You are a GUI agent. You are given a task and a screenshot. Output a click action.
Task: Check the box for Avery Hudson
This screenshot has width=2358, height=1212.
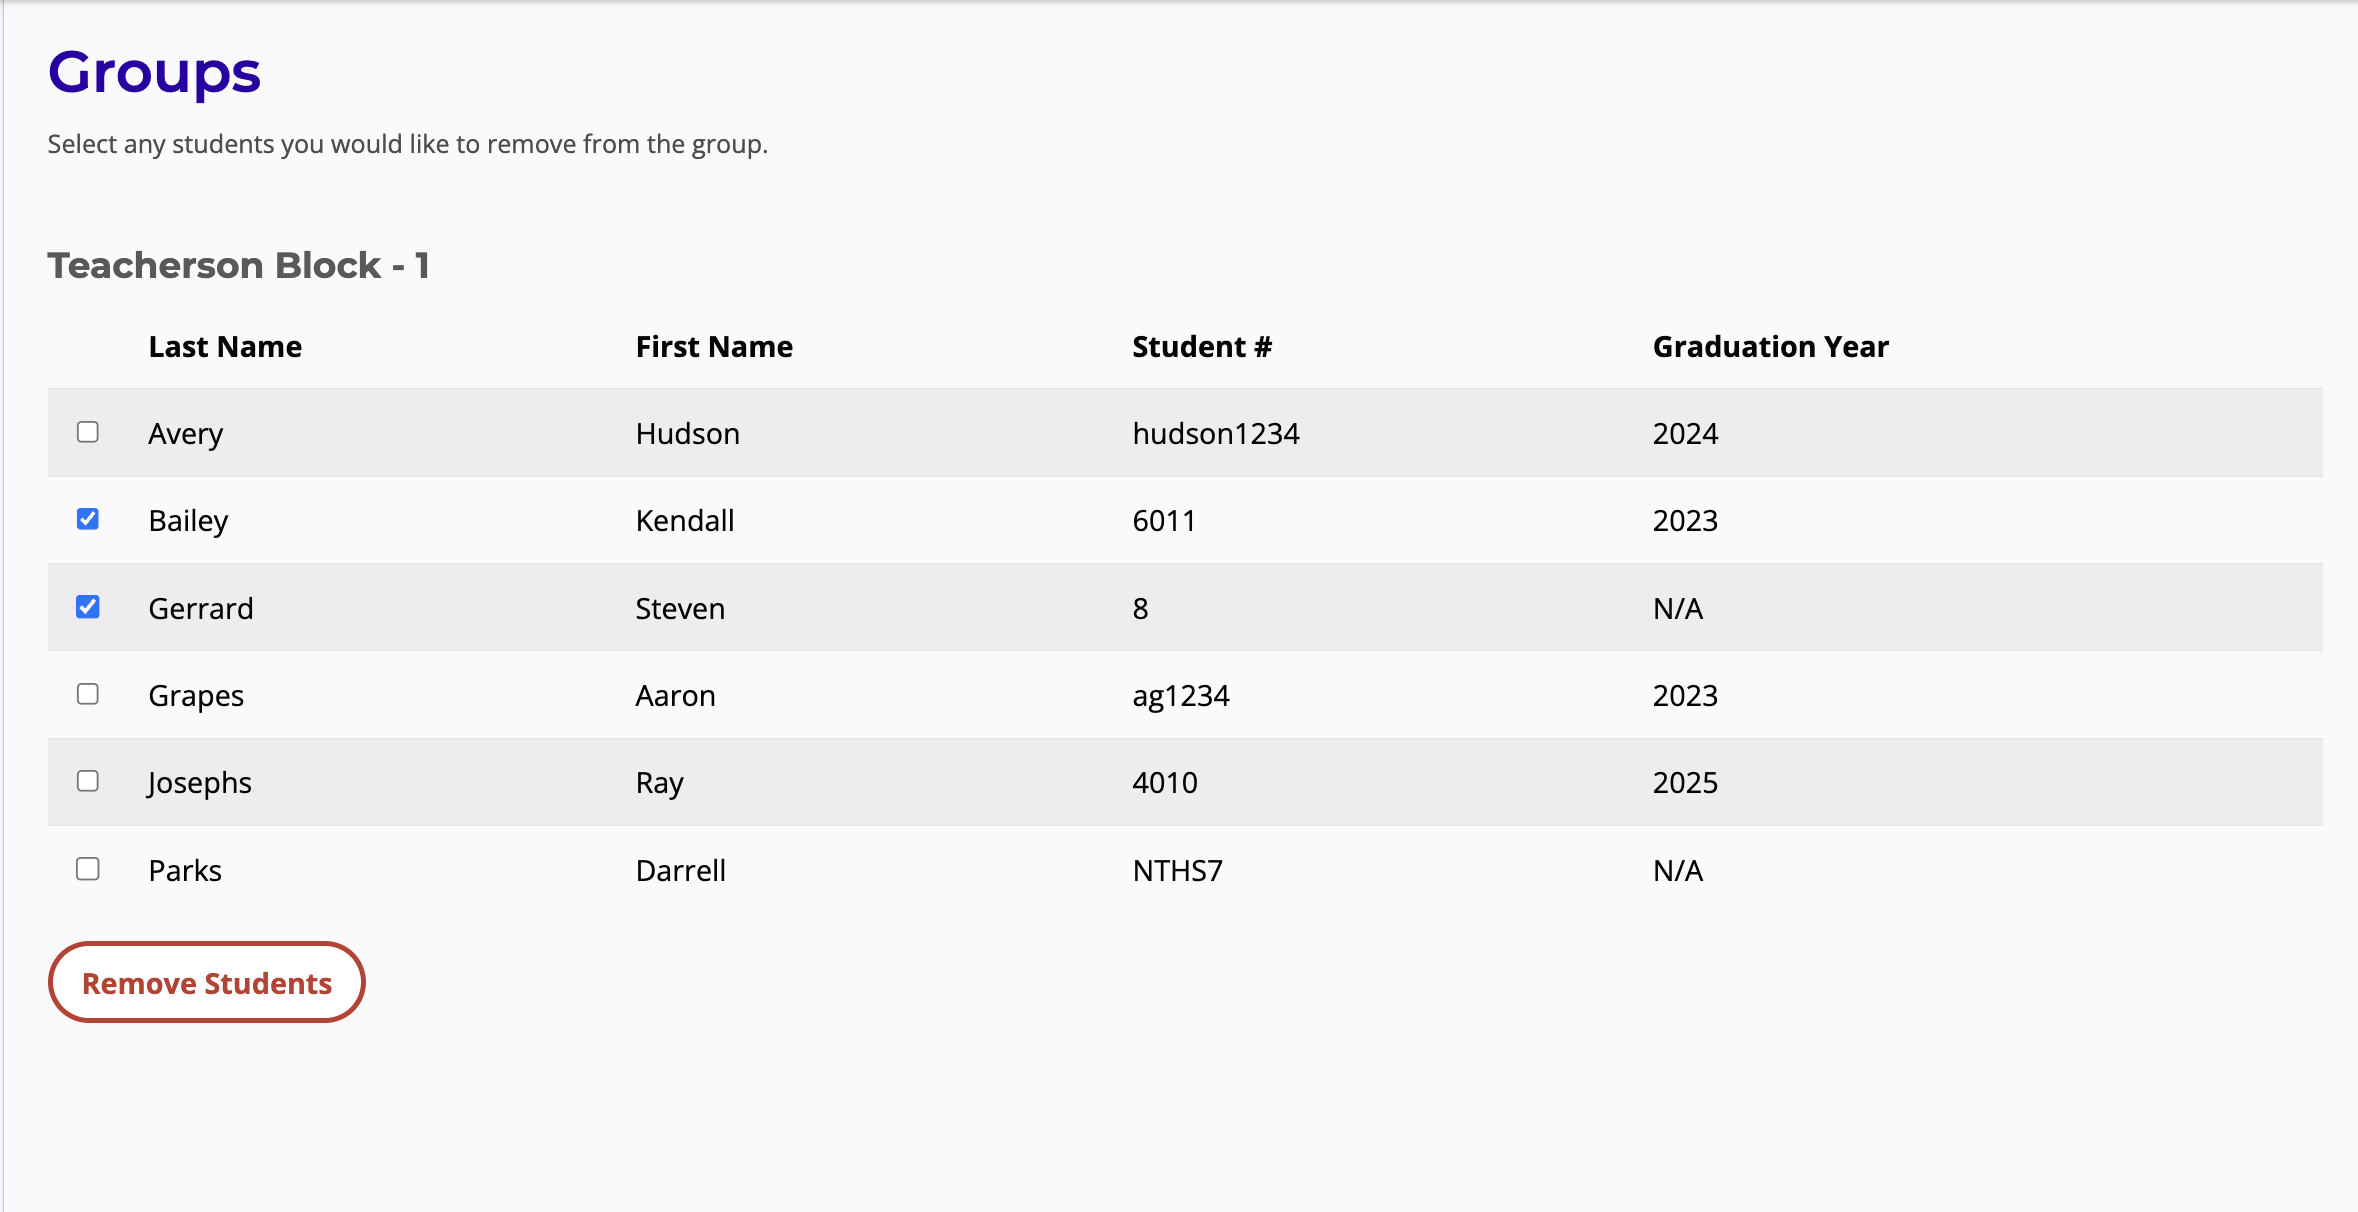pos(88,432)
